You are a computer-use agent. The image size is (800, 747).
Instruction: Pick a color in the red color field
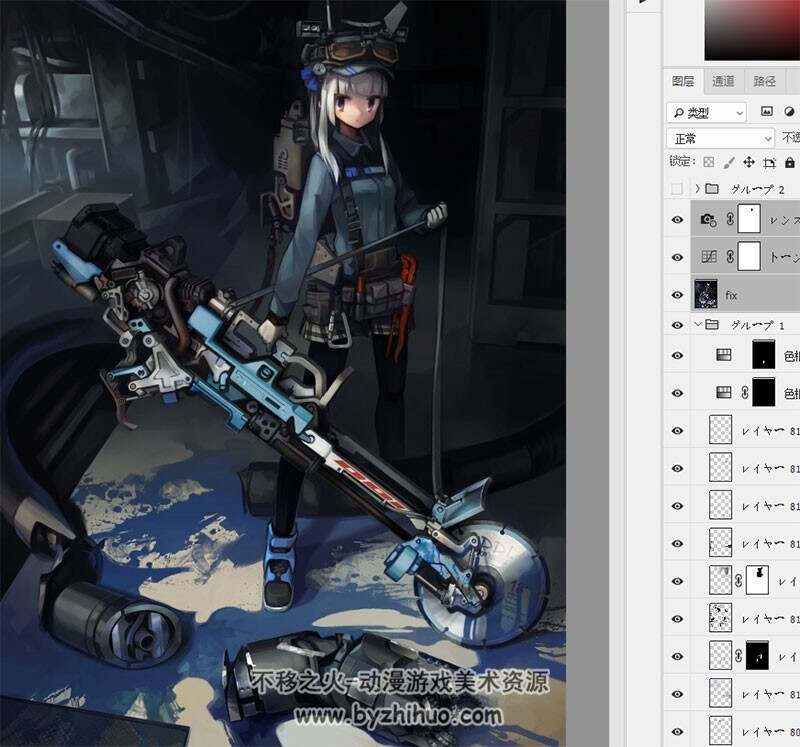pyautogui.click(x=752, y=30)
